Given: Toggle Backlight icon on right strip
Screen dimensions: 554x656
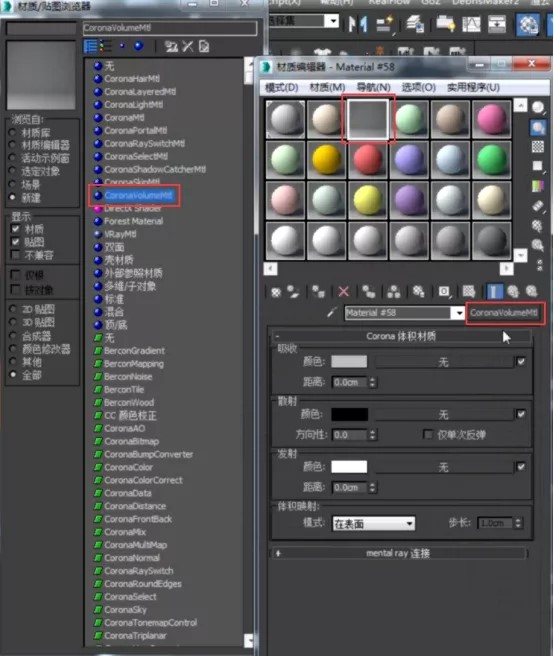Looking at the screenshot, I should (538, 128).
